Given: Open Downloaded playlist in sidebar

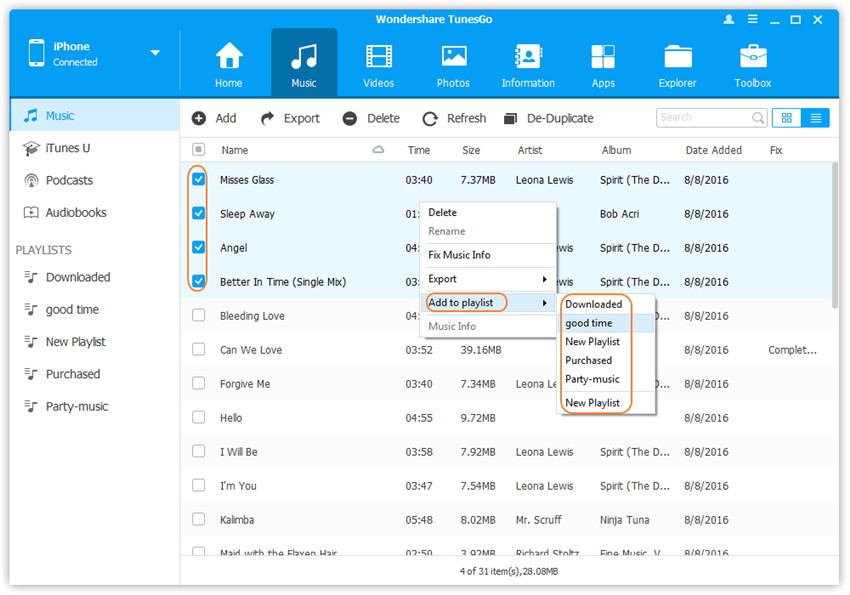Looking at the screenshot, I should pos(95,277).
